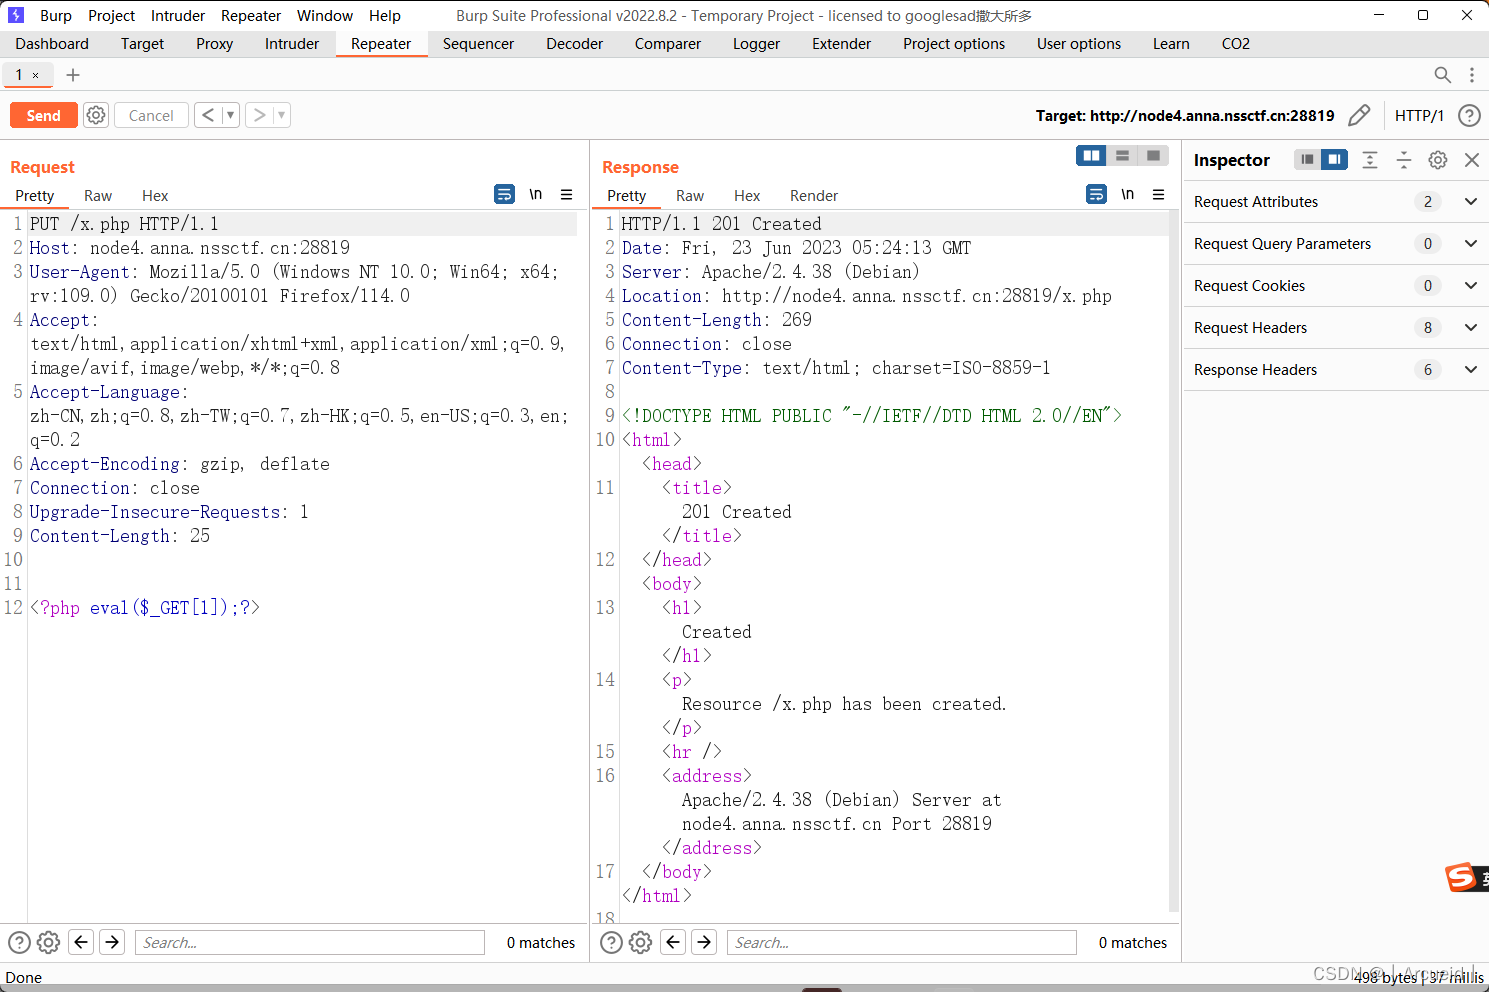This screenshot has width=1489, height=992.
Task: Toggle response word wrap icon
Action: [1097, 194]
